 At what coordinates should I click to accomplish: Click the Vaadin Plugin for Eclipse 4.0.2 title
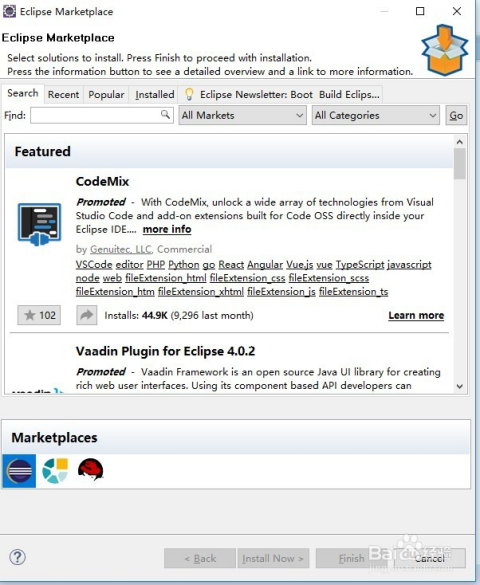click(165, 351)
